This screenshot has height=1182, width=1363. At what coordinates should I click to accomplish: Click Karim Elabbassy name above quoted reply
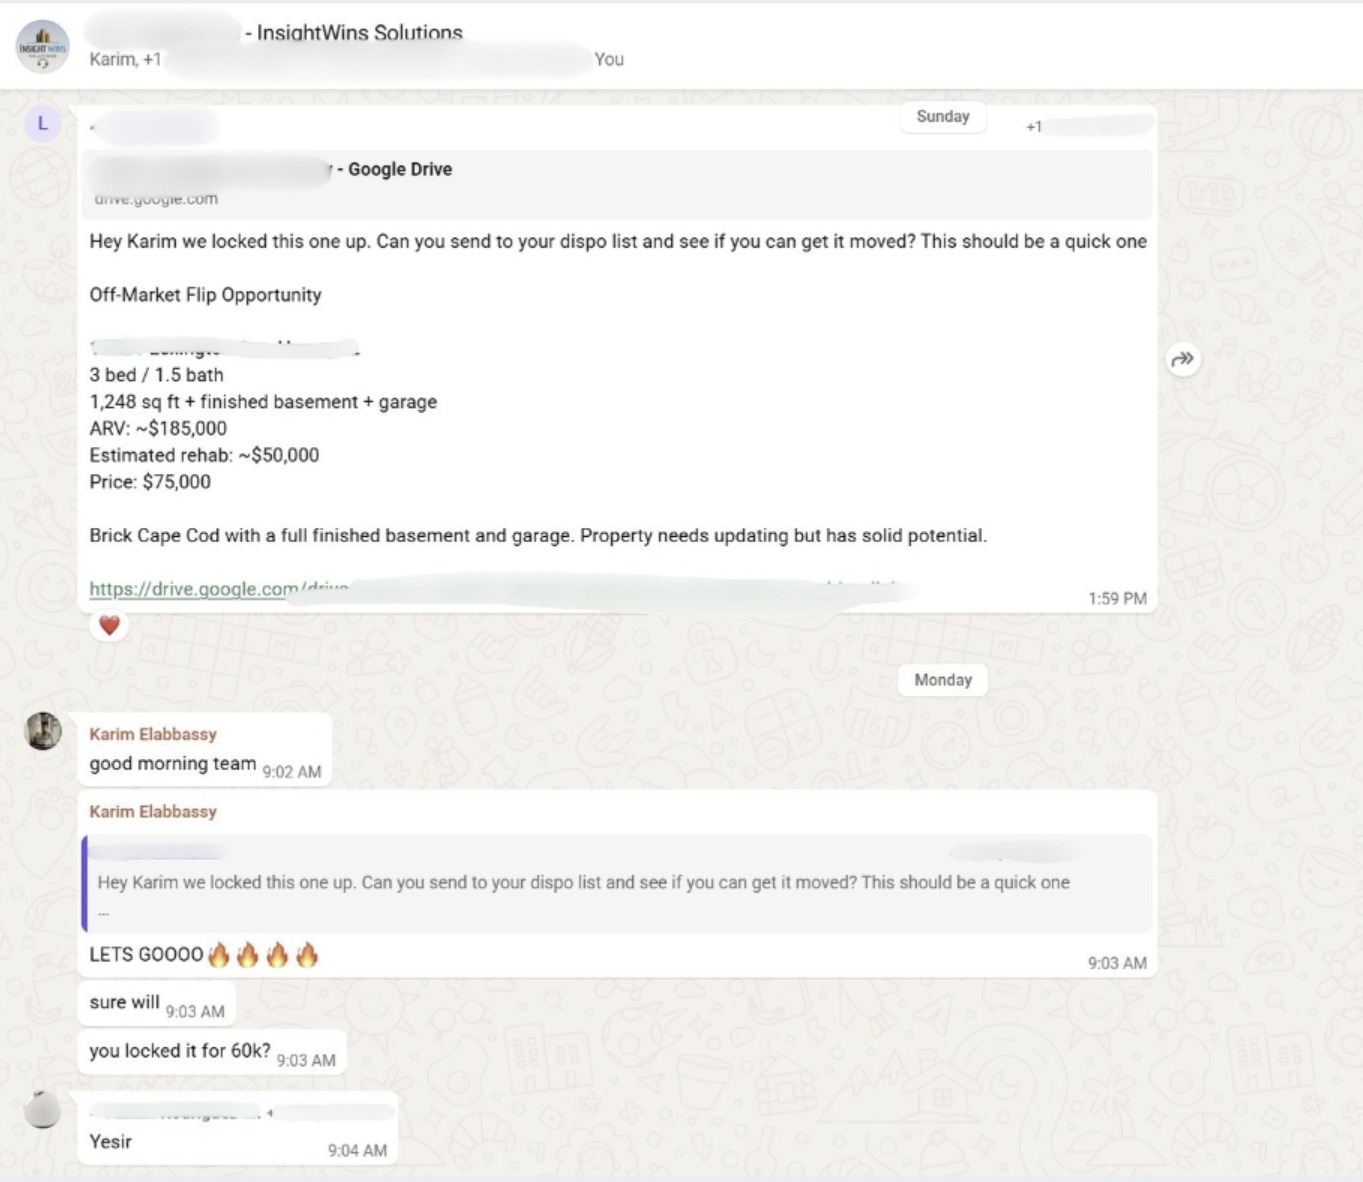click(x=153, y=812)
